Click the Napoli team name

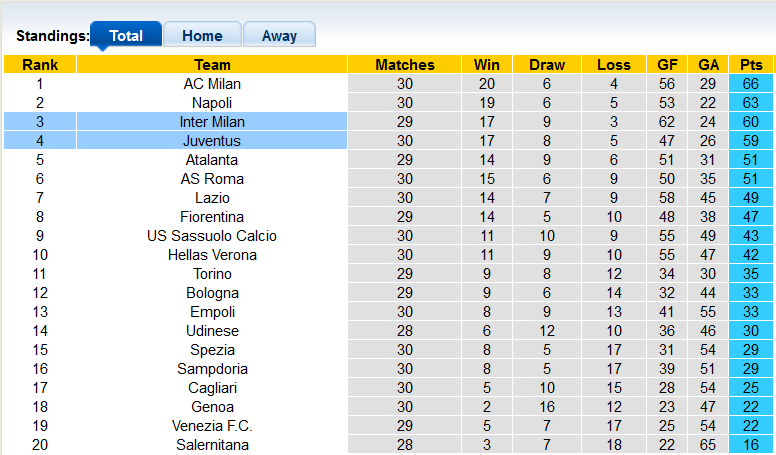212,103
